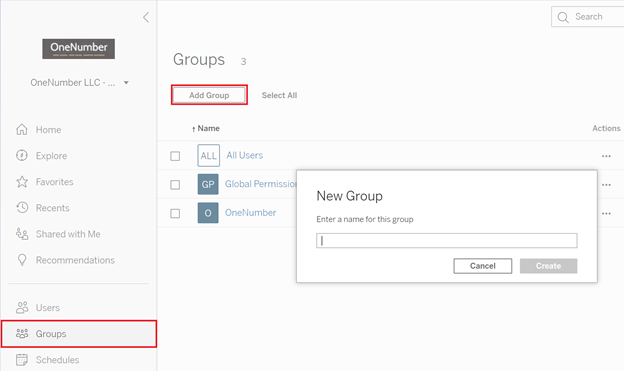Click the Home house icon in sidebar
The height and width of the screenshot is (371, 624).
pyautogui.click(x=22, y=129)
